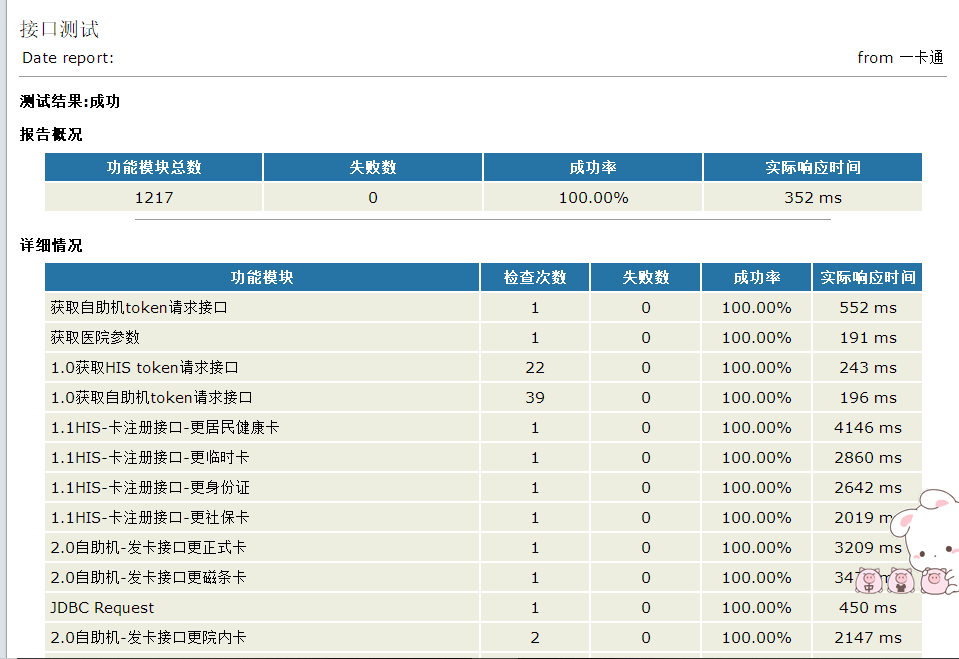Click the detail table 失败数 header
959x659 pixels.
click(x=645, y=277)
